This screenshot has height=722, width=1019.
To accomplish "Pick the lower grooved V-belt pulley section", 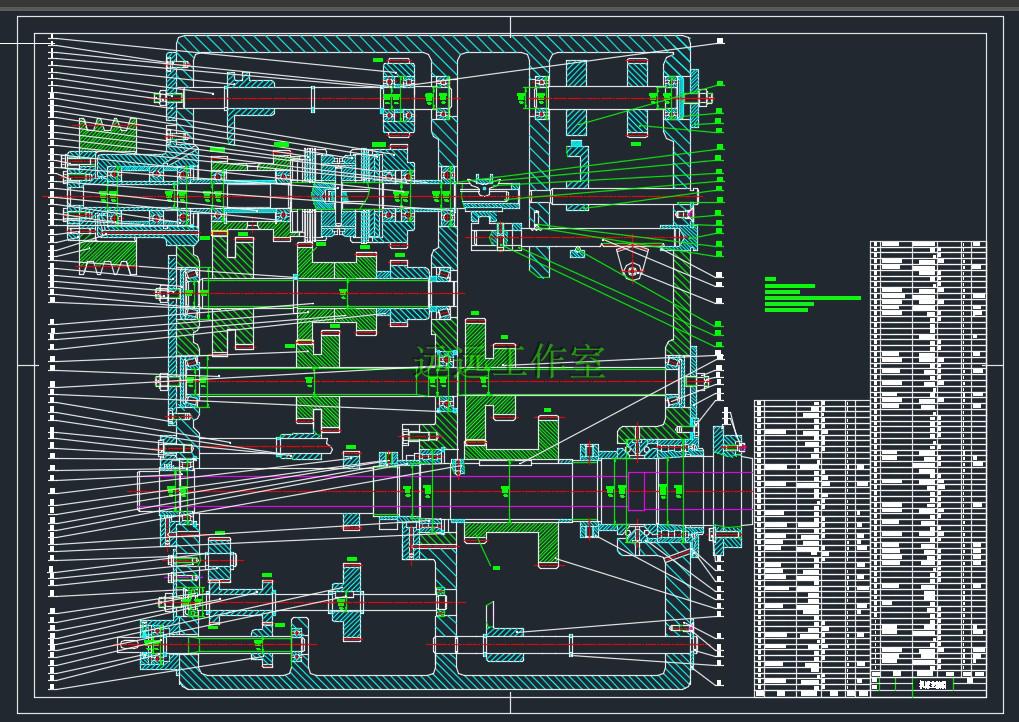I will [x=108, y=256].
